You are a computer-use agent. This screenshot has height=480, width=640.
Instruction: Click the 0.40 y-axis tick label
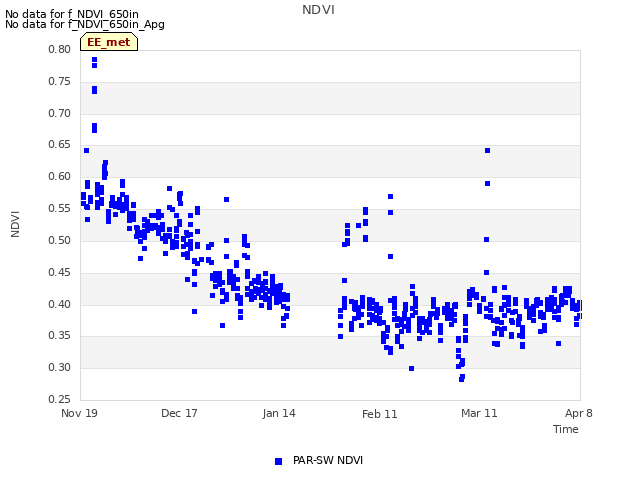pyautogui.click(x=59, y=304)
